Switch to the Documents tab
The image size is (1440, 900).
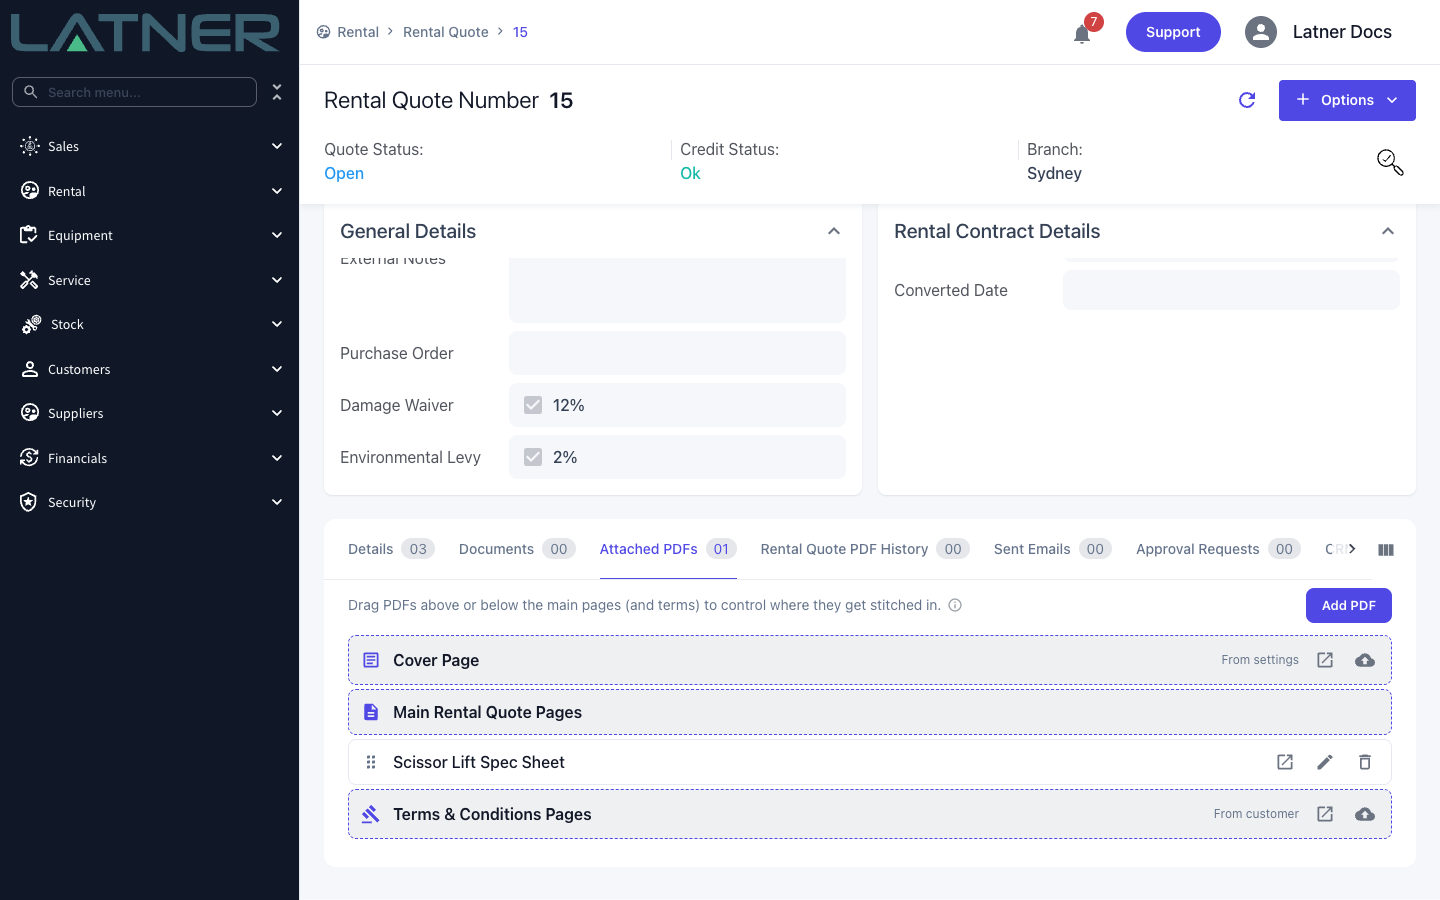pos(517,549)
